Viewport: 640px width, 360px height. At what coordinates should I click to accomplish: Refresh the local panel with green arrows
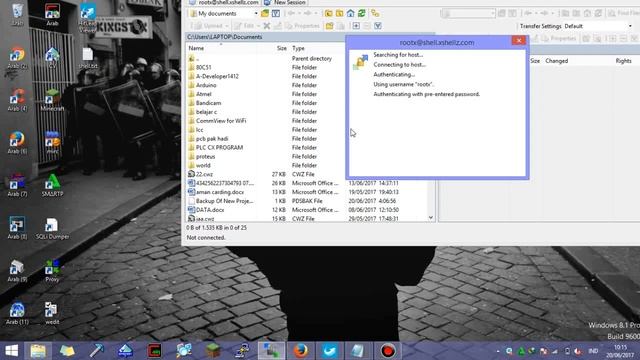coord(362,13)
